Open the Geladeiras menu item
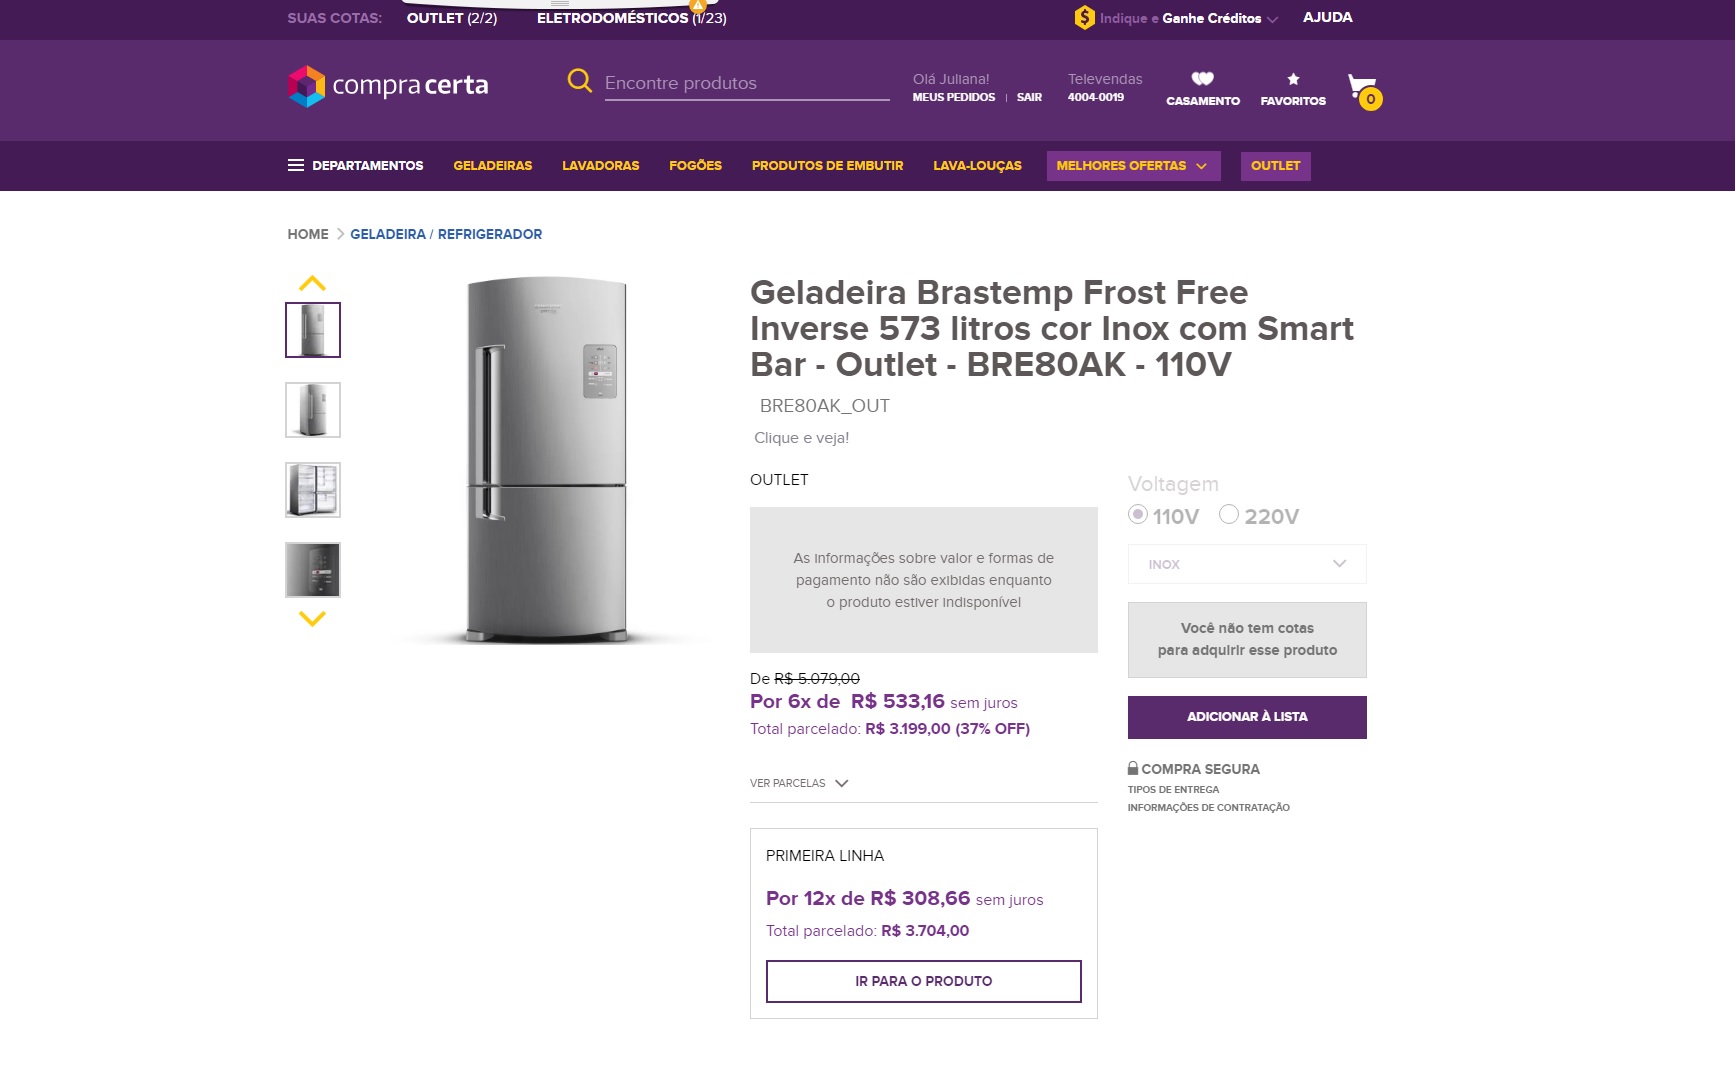 492,166
